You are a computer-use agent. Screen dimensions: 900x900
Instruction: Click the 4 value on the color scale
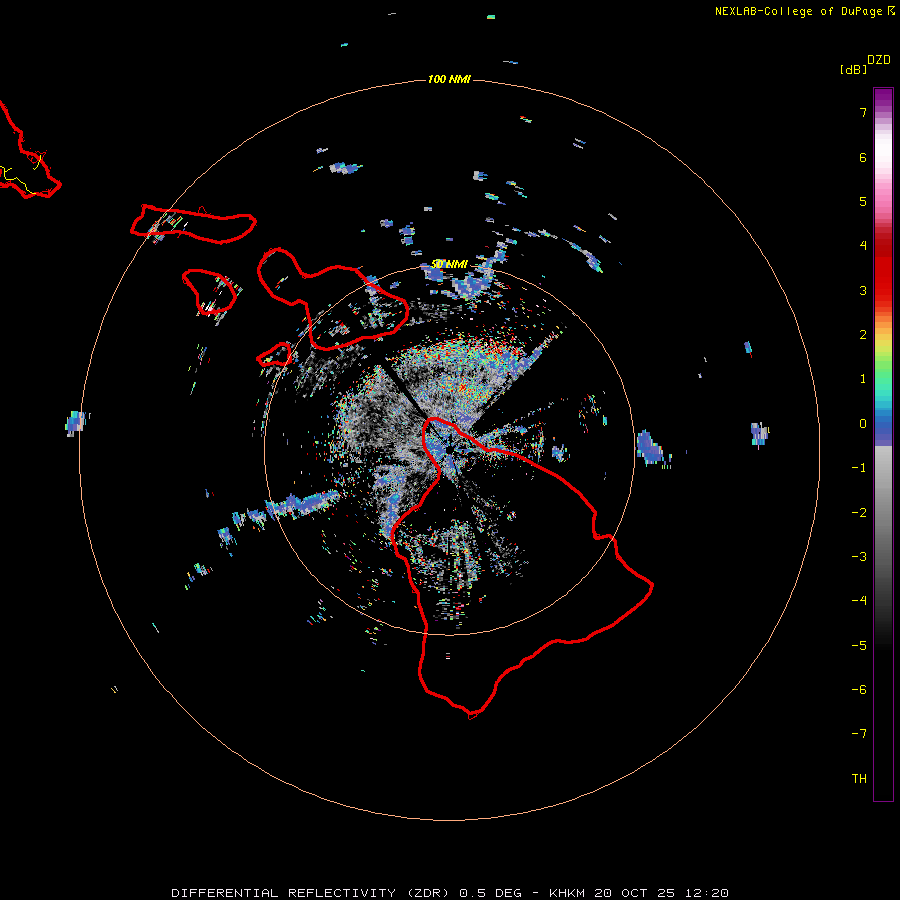pyautogui.click(x=863, y=246)
